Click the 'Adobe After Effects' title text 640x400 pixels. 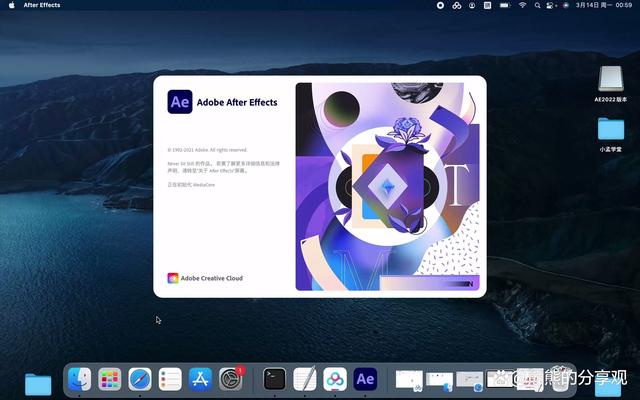click(x=237, y=102)
